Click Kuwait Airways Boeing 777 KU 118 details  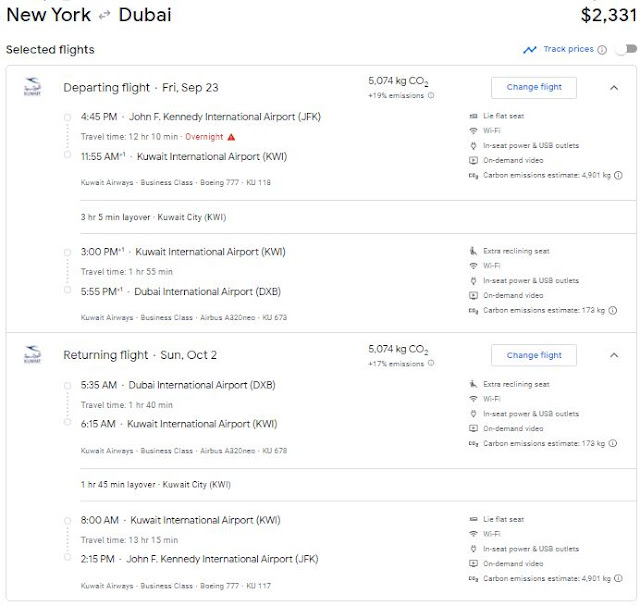point(176,183)
